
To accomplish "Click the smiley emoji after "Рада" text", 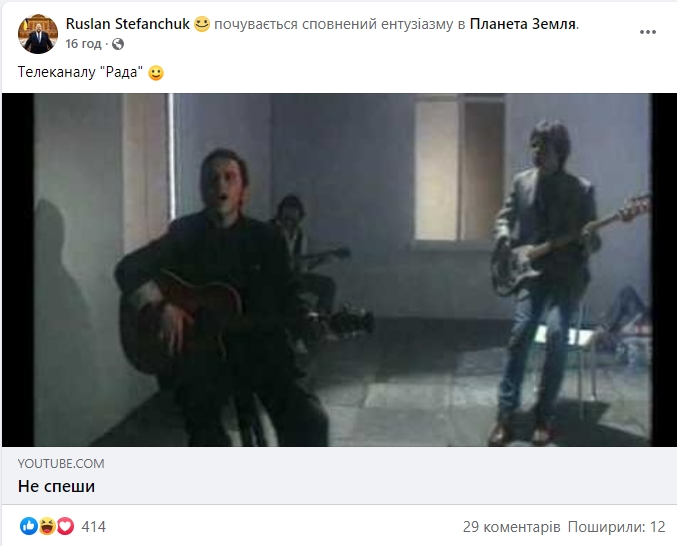I will [x=156, y=73].
